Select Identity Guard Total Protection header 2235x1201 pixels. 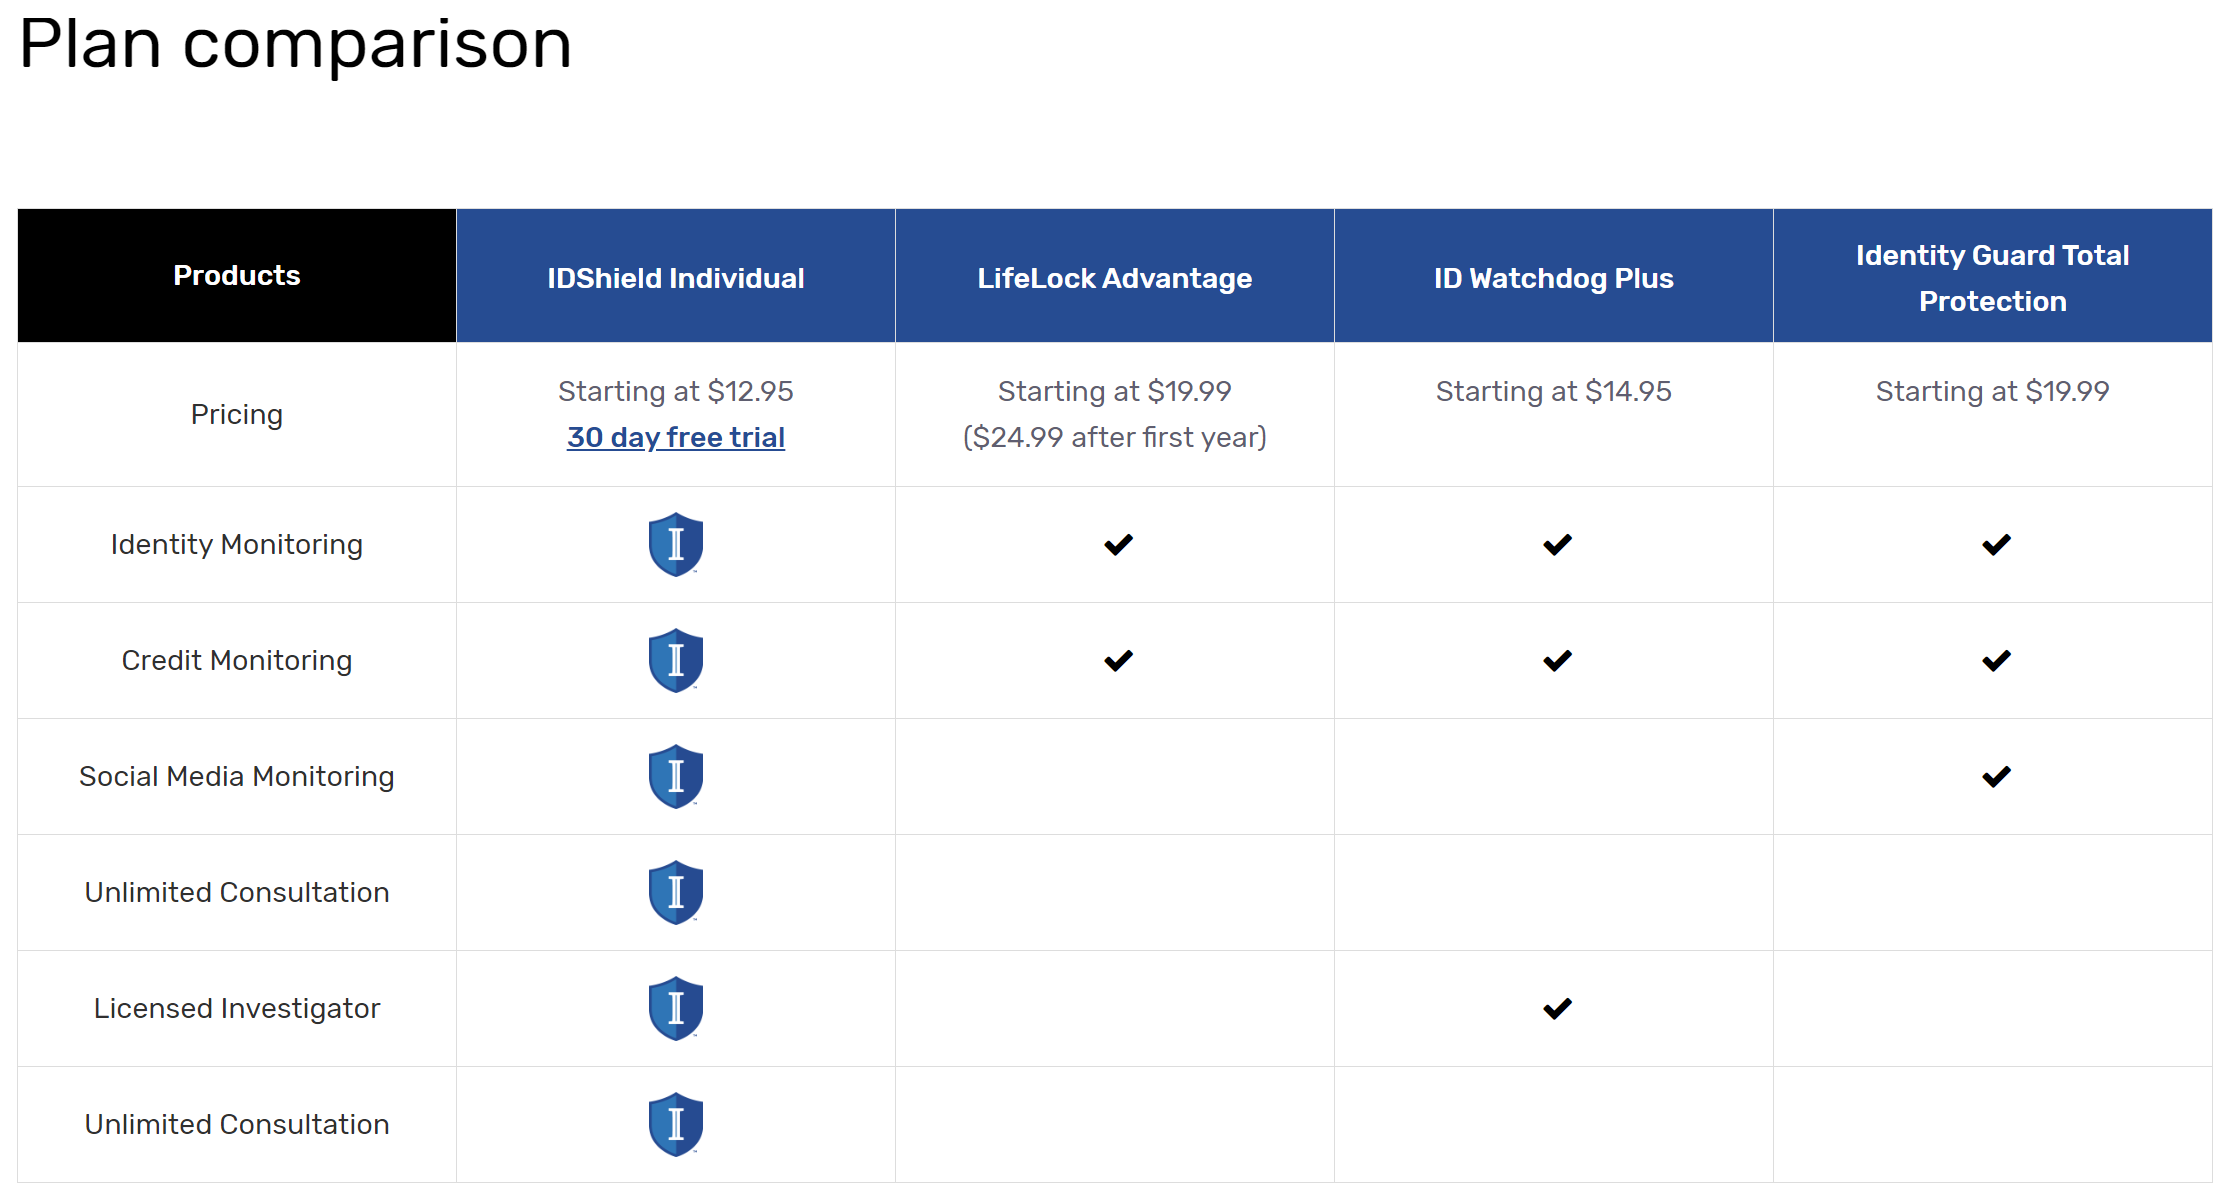[x=1993, y=276]
